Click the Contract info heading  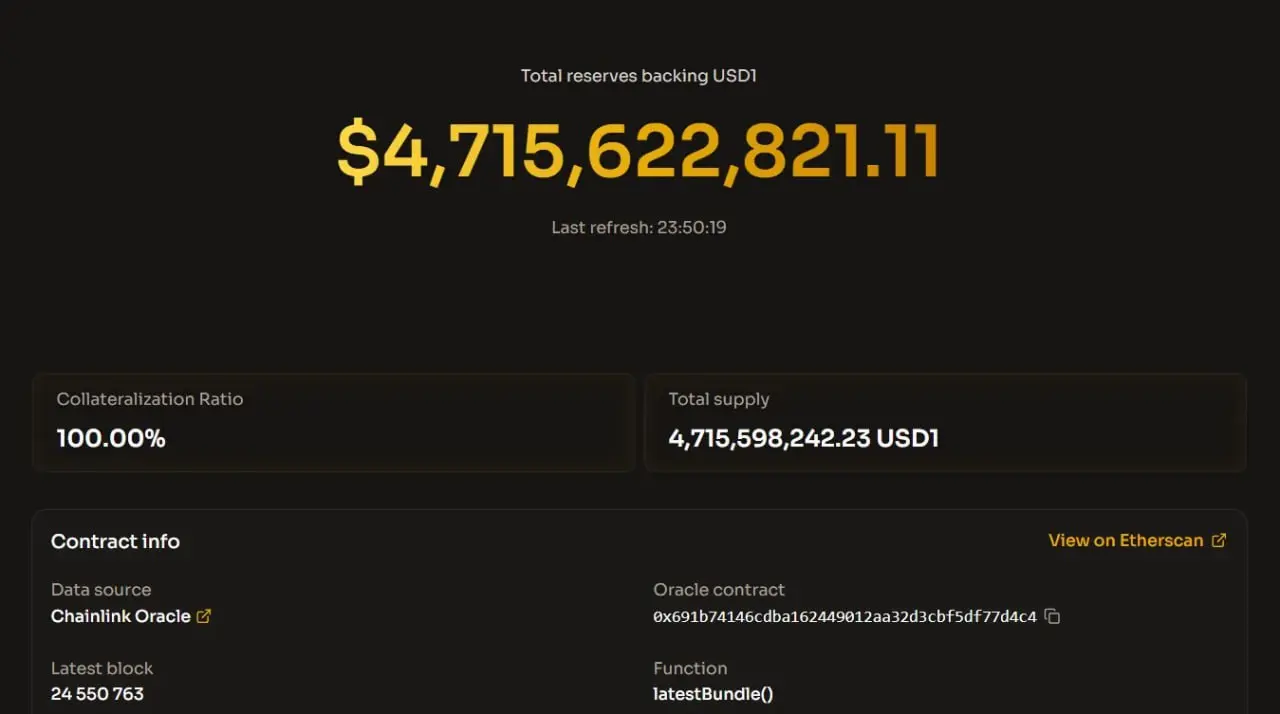tap(115, 541)
